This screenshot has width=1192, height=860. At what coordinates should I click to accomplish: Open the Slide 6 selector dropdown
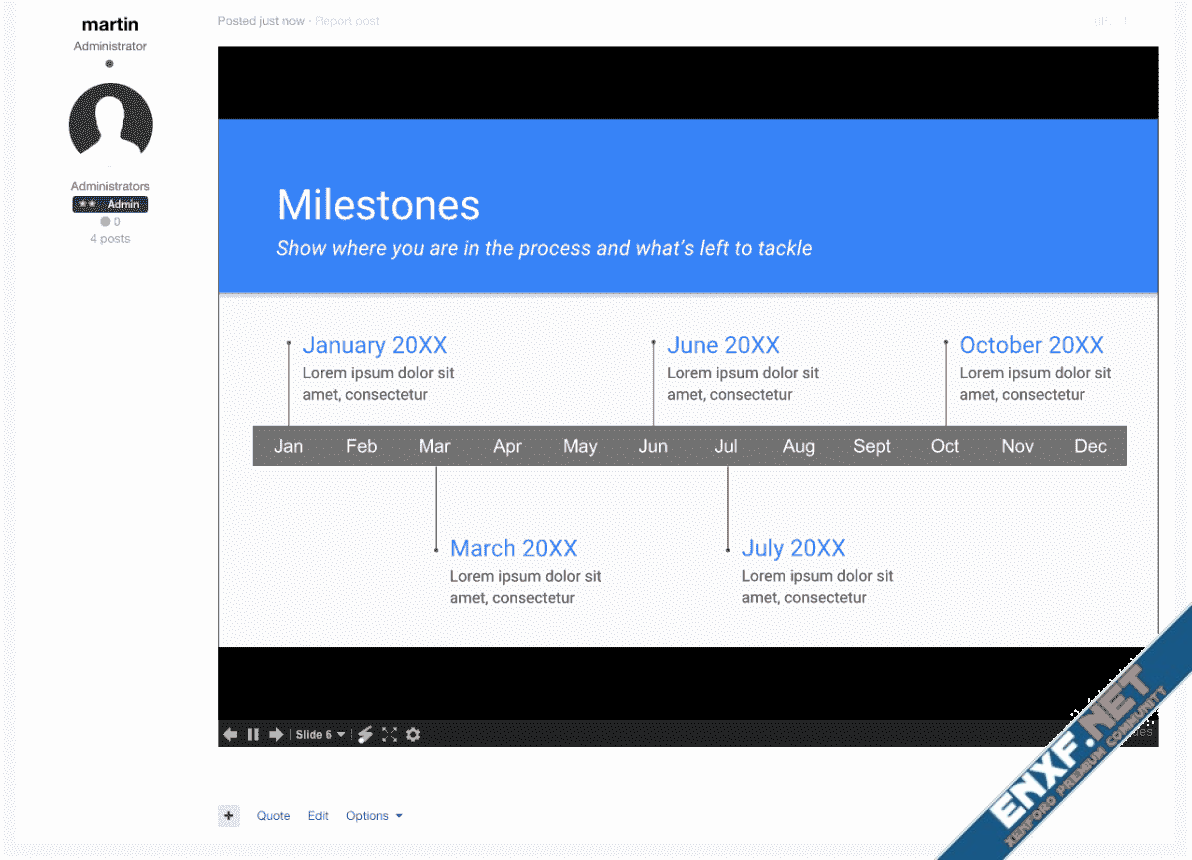point(320,735)
